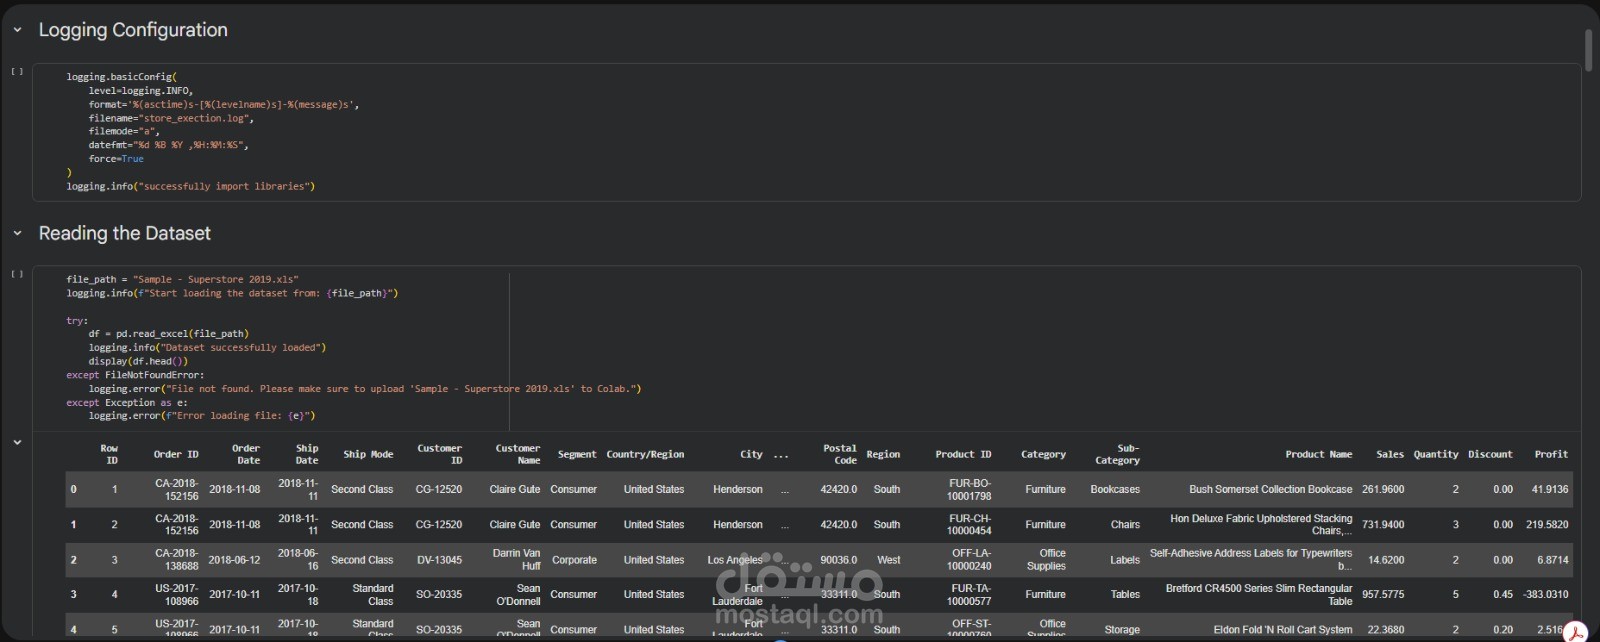Run the logging.basicConfig code cell
The width and height of the screenshot is (1600, 642).
pos(17,71)
